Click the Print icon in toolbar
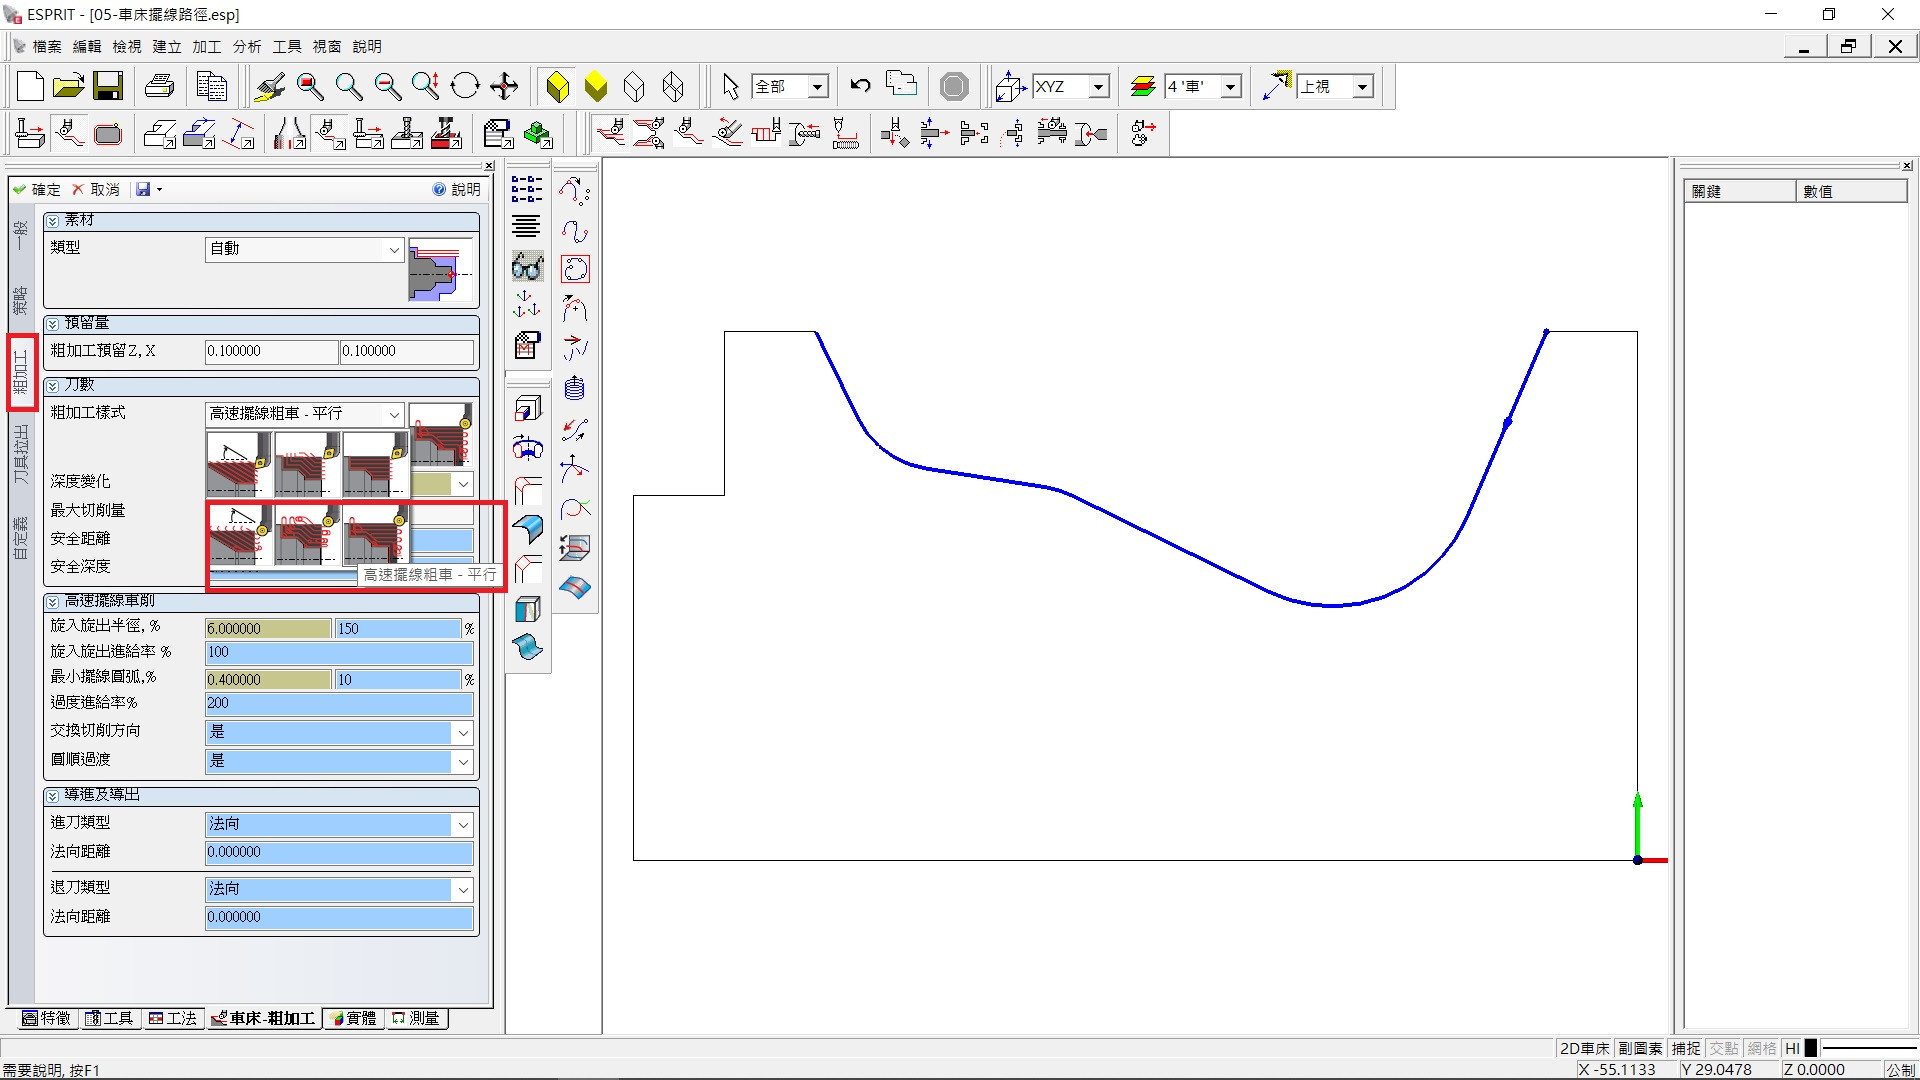Screen dimensions: 1920x1080 tap(160, 87)
